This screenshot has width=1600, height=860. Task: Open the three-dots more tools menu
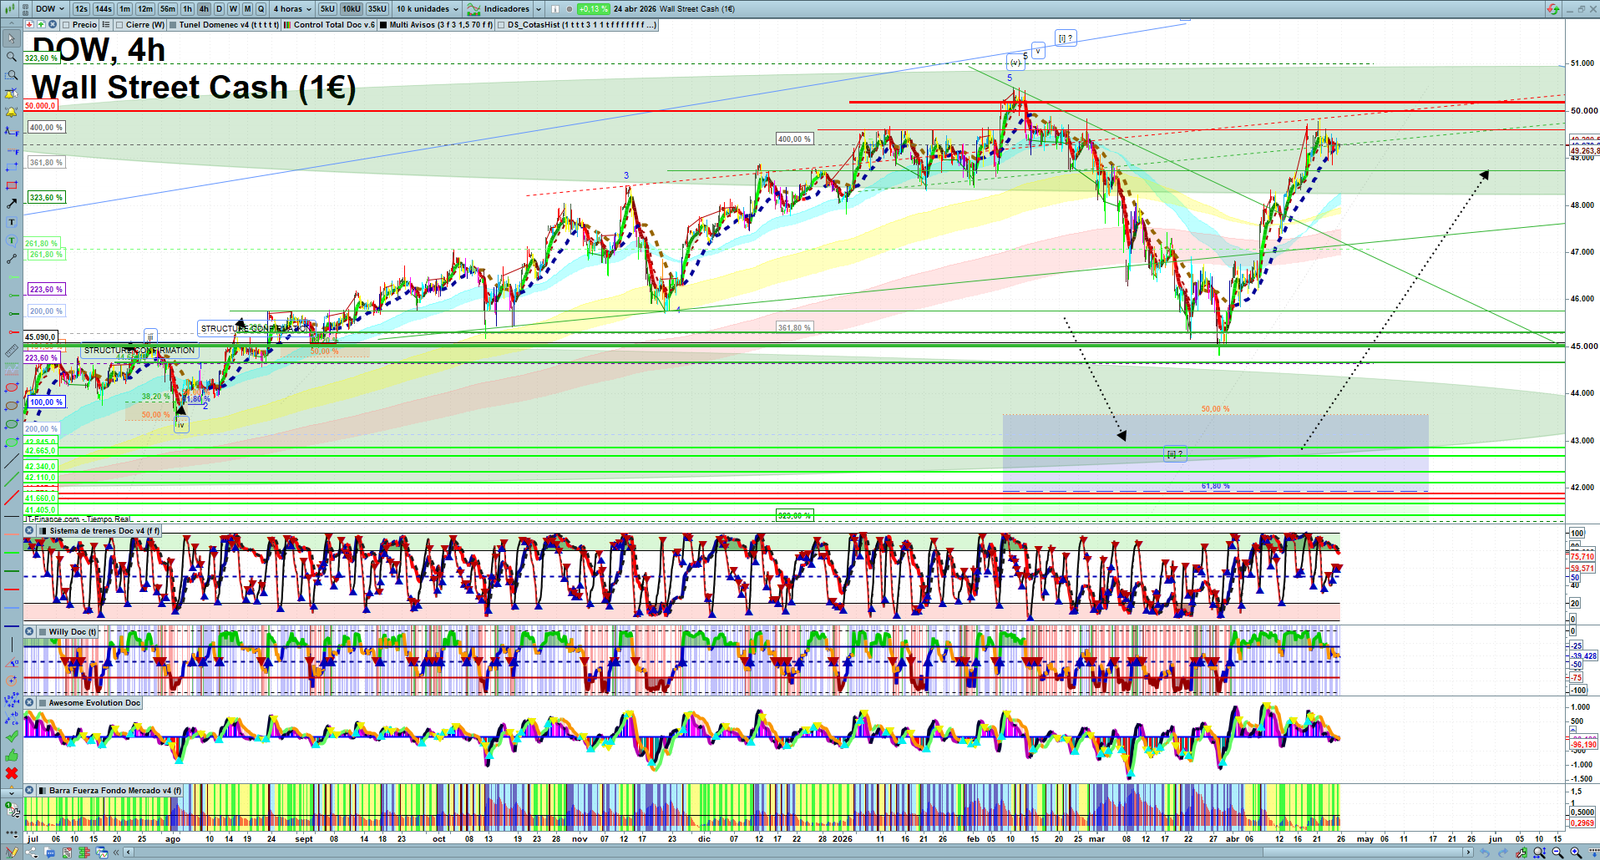[11, 833]
